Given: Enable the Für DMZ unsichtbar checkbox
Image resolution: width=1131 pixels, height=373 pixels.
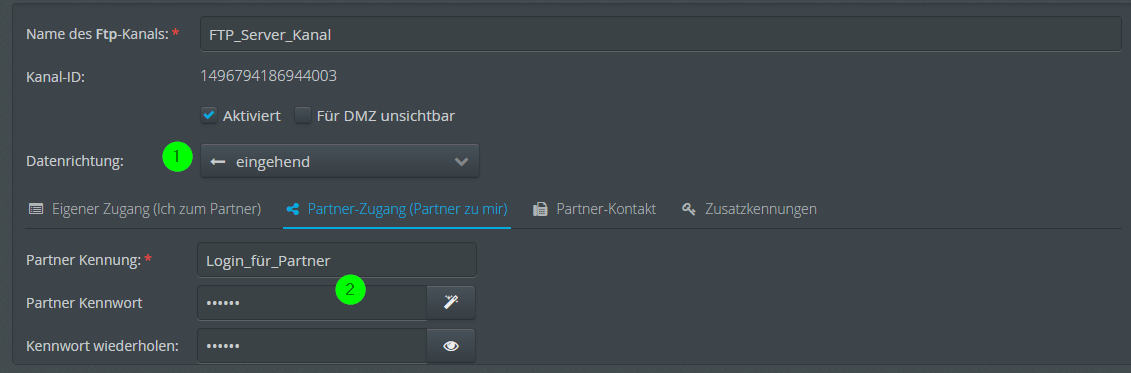Looking at the screenshot, I should (303, 115).
